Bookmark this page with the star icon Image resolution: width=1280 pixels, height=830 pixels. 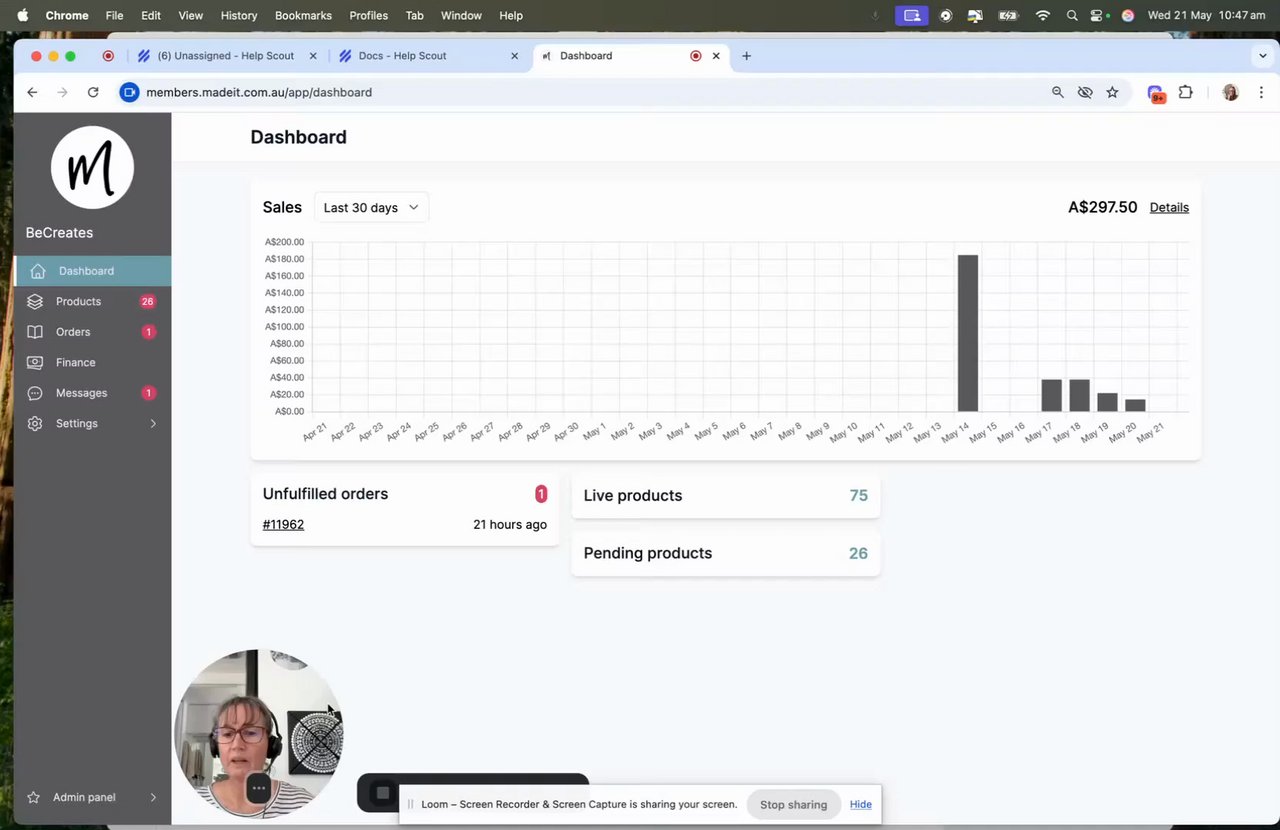tap(1112, 92)
